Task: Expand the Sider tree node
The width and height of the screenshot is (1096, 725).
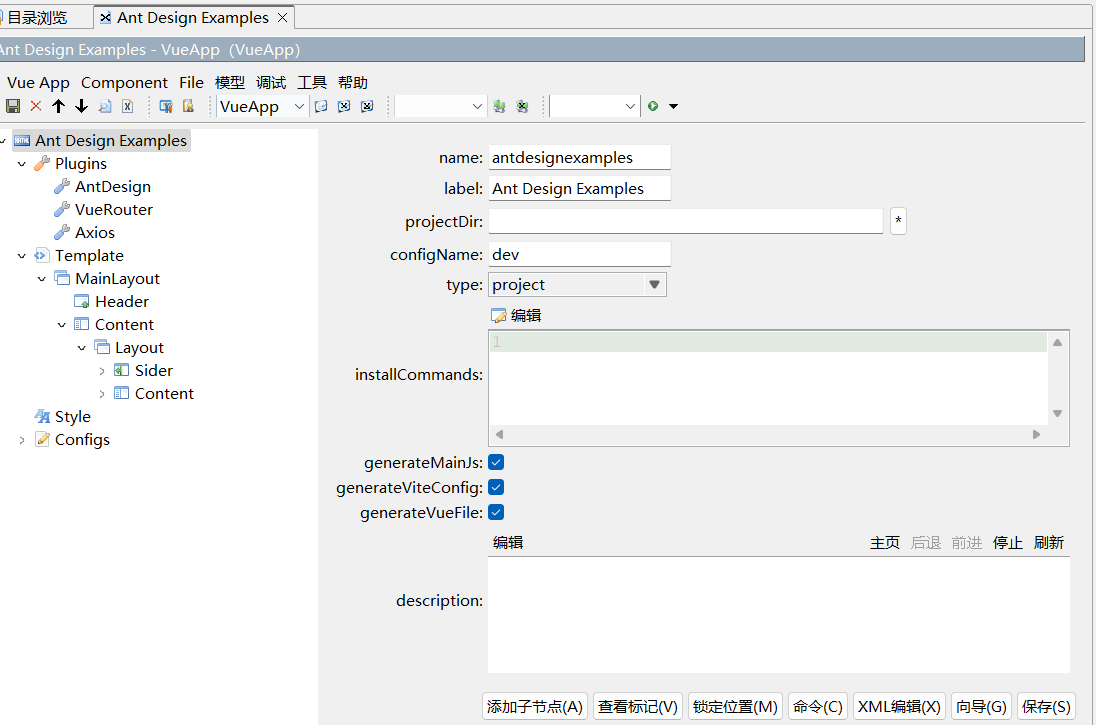Action: click(102, 371)
